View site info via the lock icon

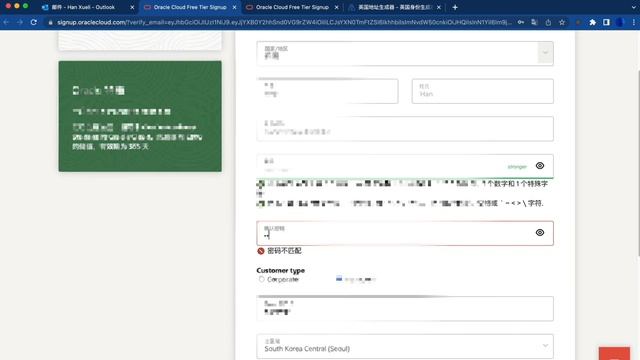point(51,22)
